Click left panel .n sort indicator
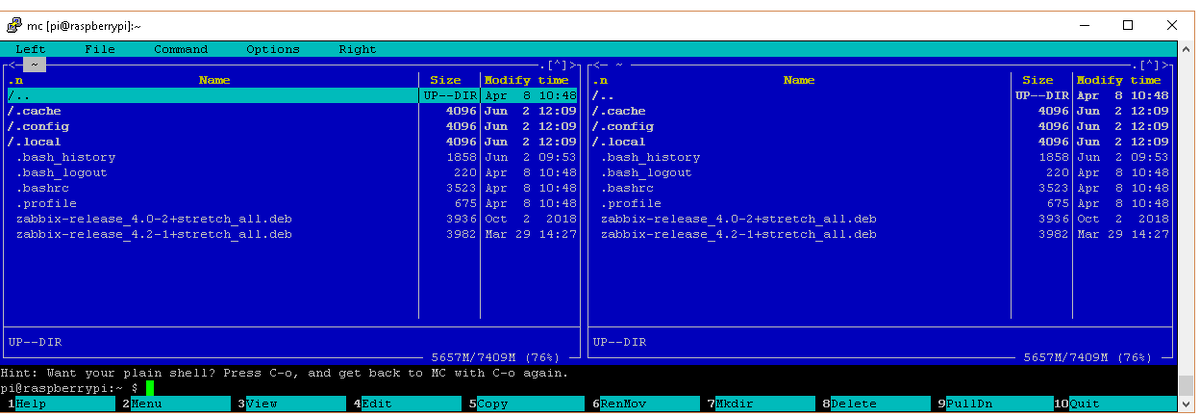The width and height of the screenshot is (1200, 417). point(15,80)
